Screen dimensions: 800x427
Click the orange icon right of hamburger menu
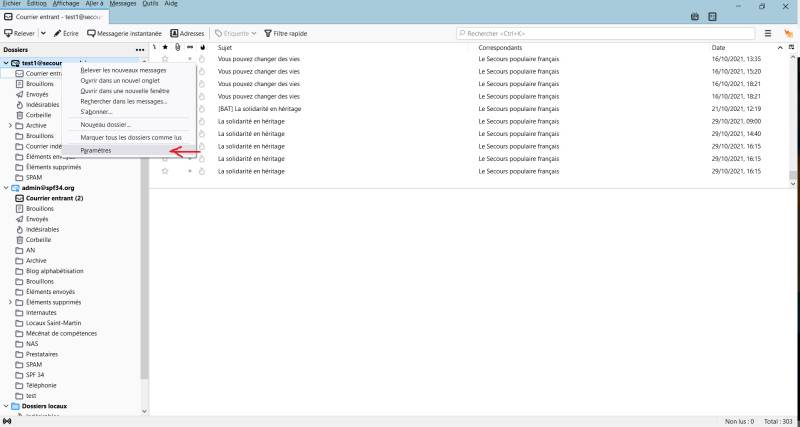click(x=788, y=33)
